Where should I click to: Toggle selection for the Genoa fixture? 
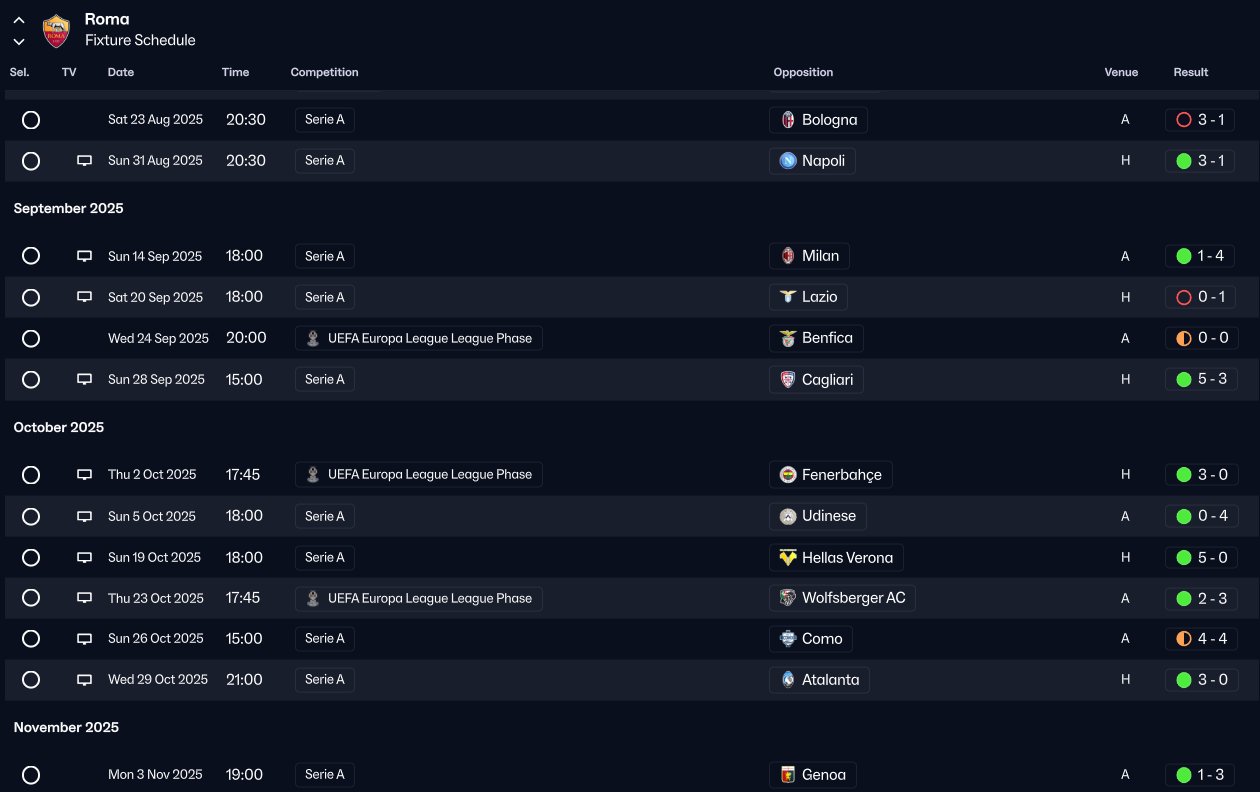31,775
